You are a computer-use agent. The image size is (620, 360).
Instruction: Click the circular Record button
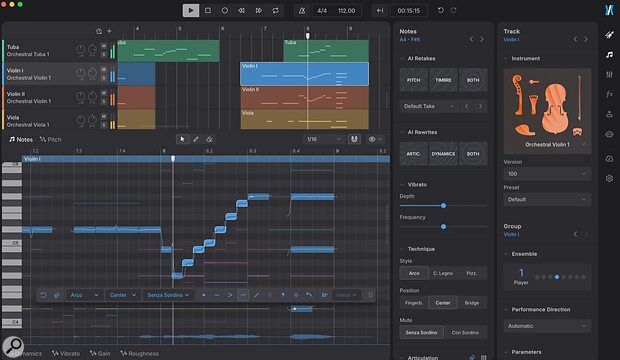[225, 10]
